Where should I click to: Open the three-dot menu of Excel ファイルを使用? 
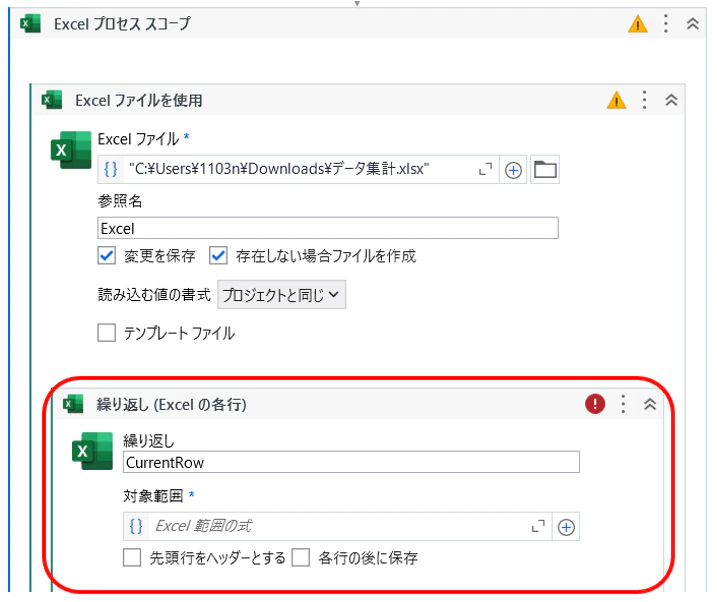tap(644, 100)
